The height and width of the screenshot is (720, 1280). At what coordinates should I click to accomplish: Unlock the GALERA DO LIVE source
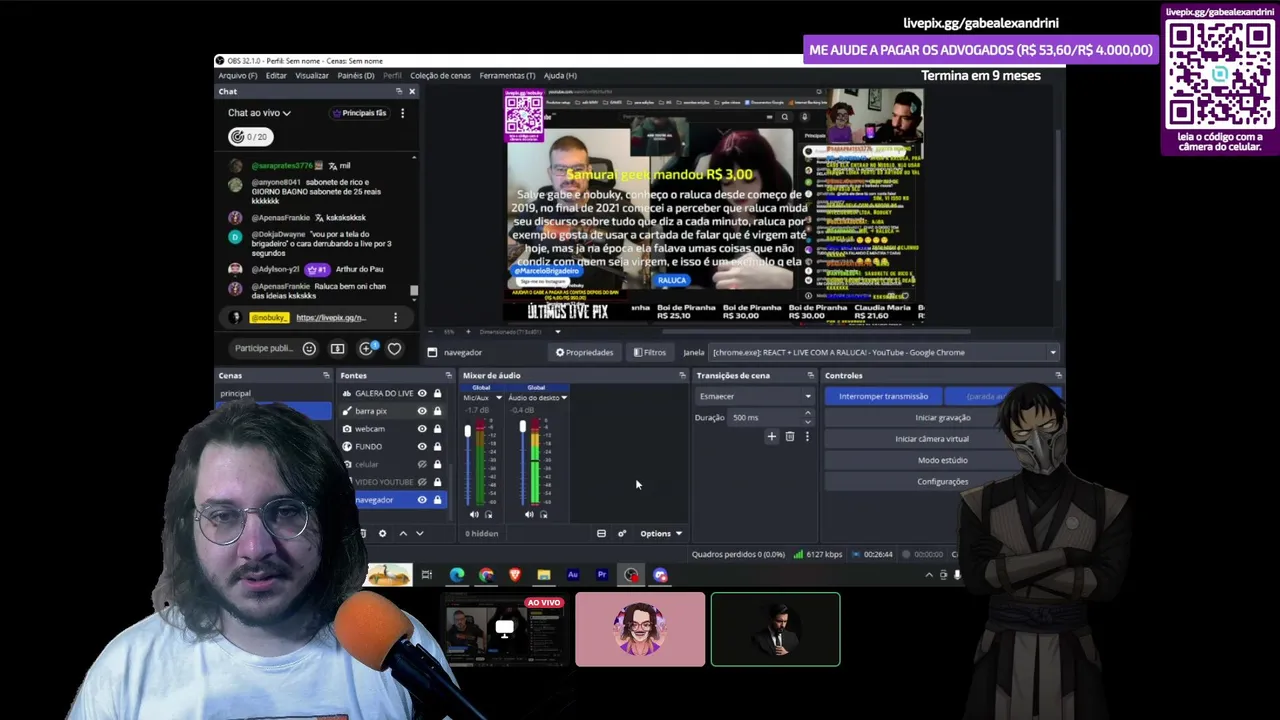pos(437,393)
